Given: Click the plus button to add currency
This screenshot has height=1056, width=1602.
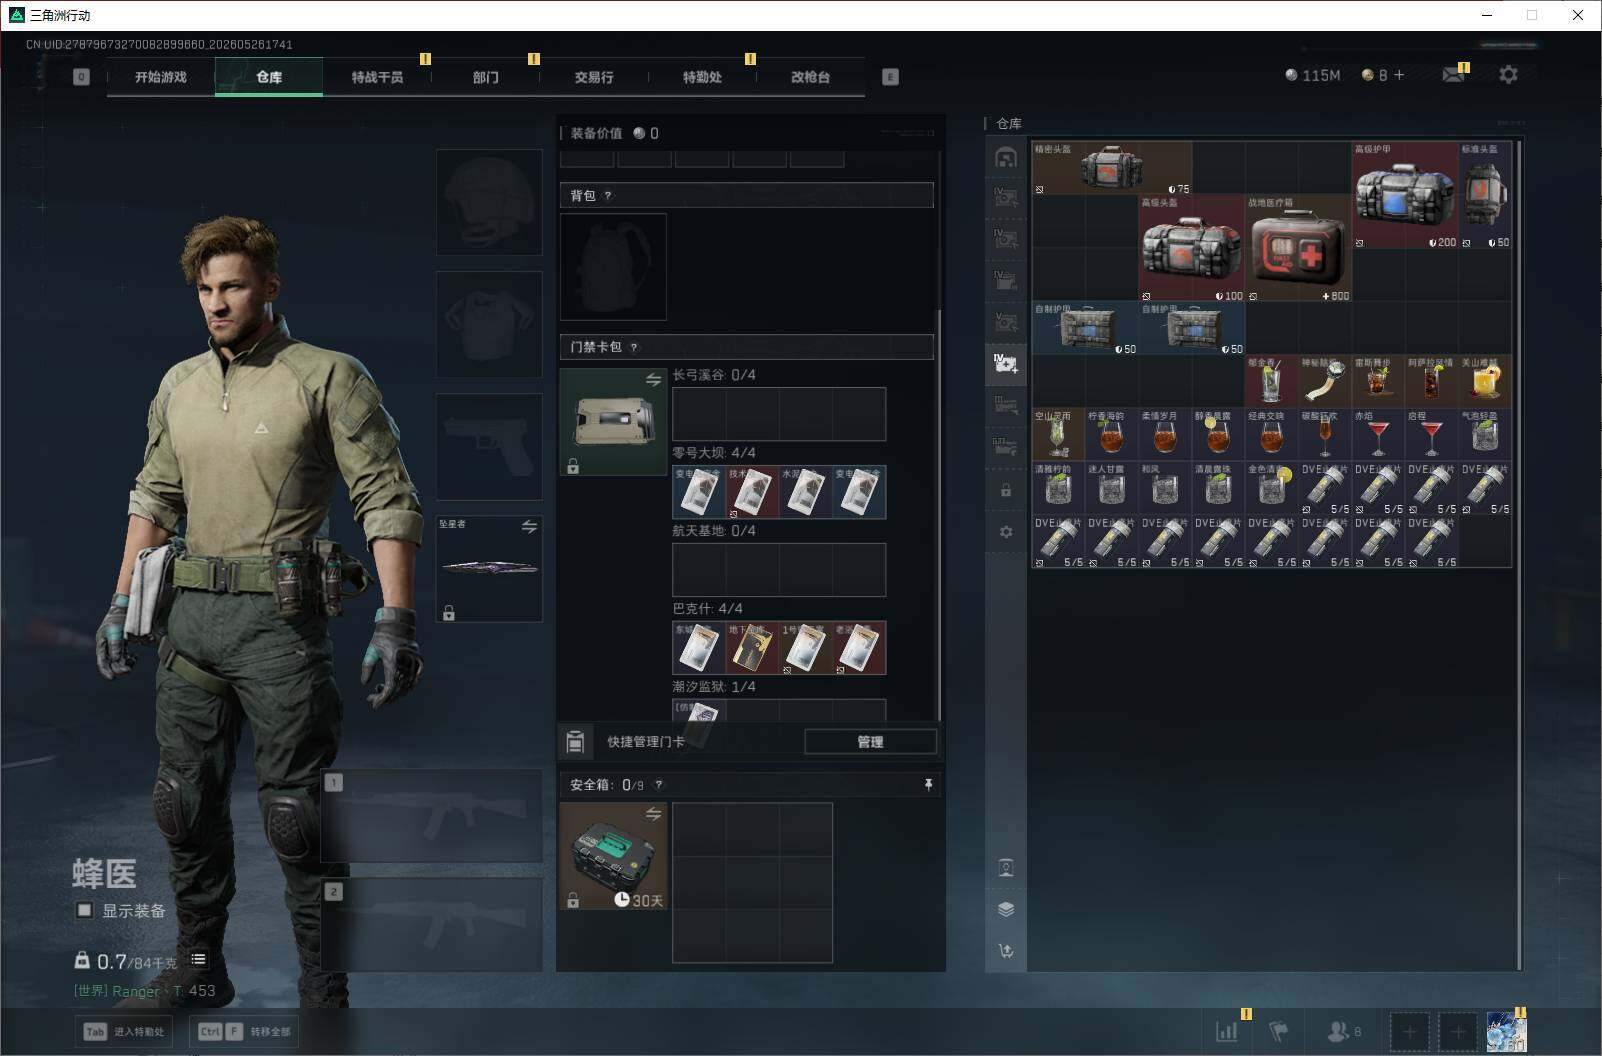Looking at the screenshot, I should tap(1399, 75).
